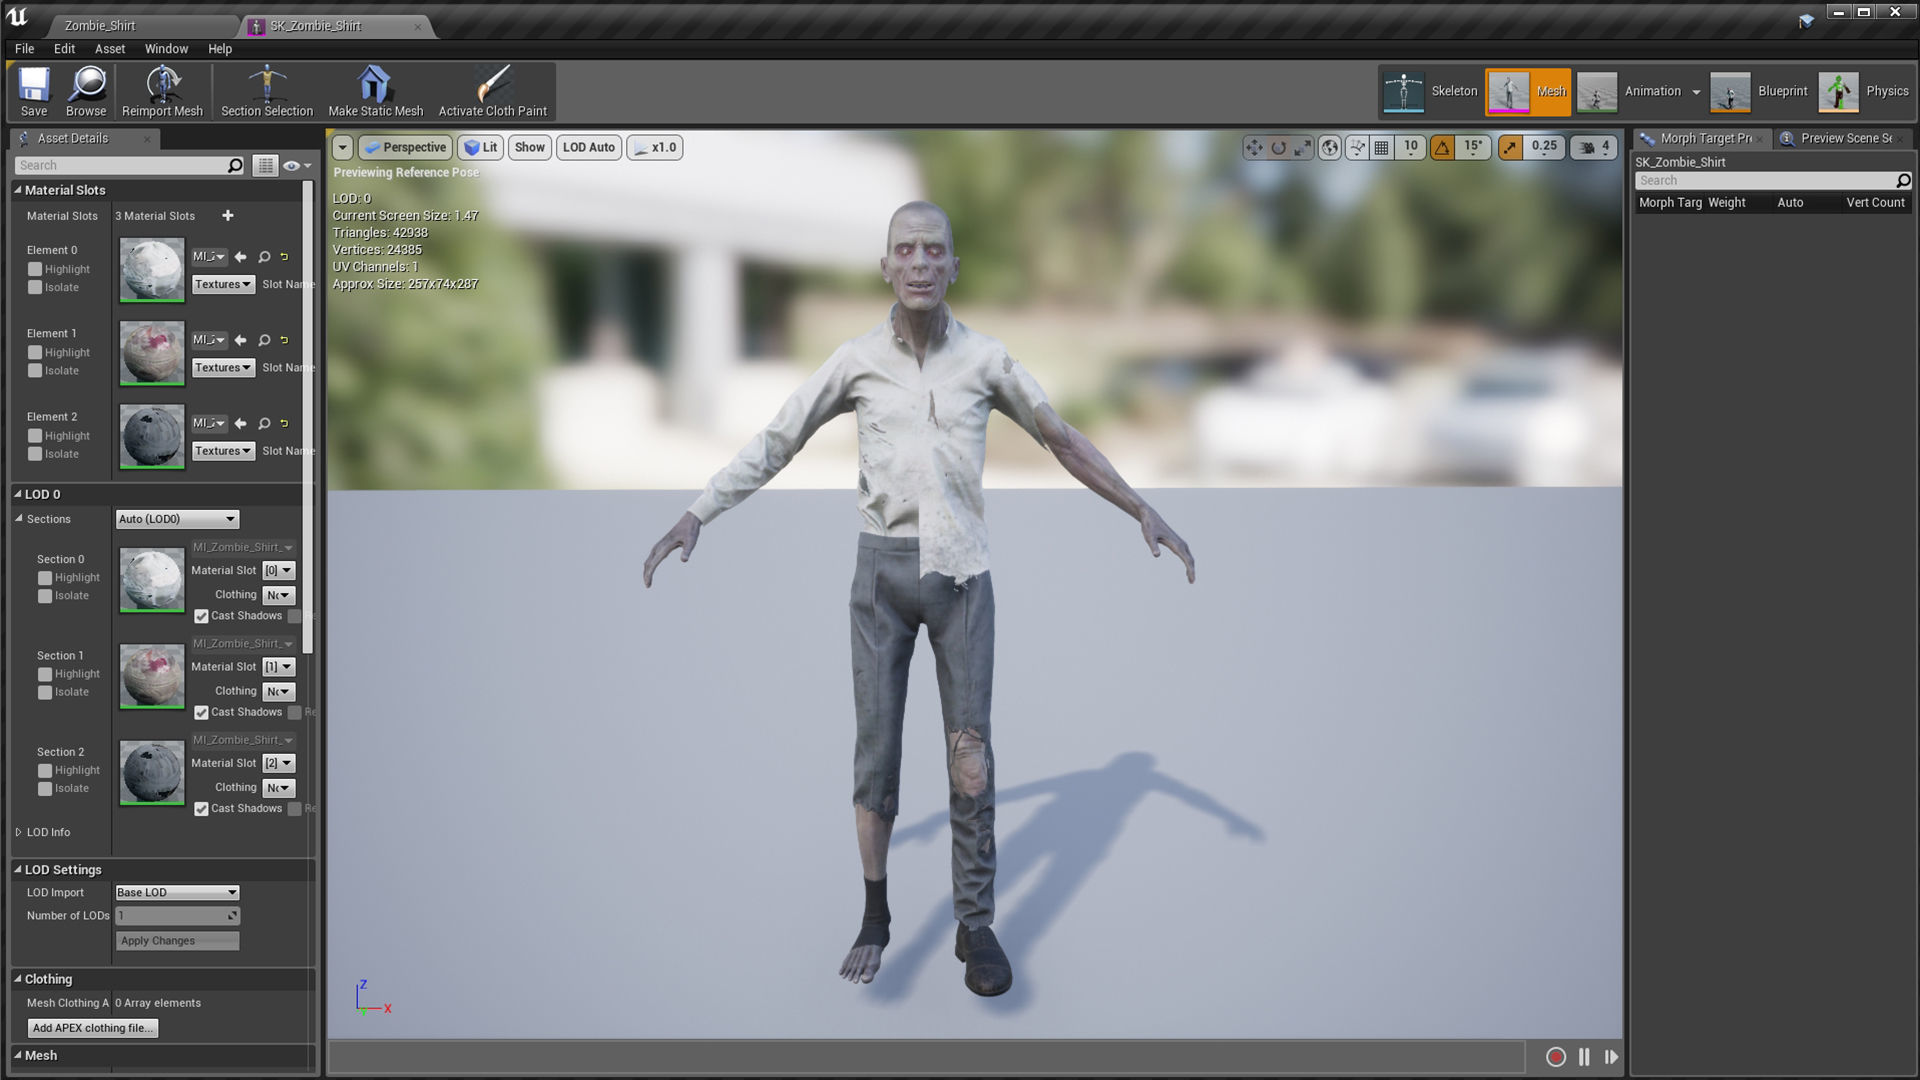Screen dimensions: 1920x1080
Task: Enable Highlight for Element 0
Action: (35, 269)
